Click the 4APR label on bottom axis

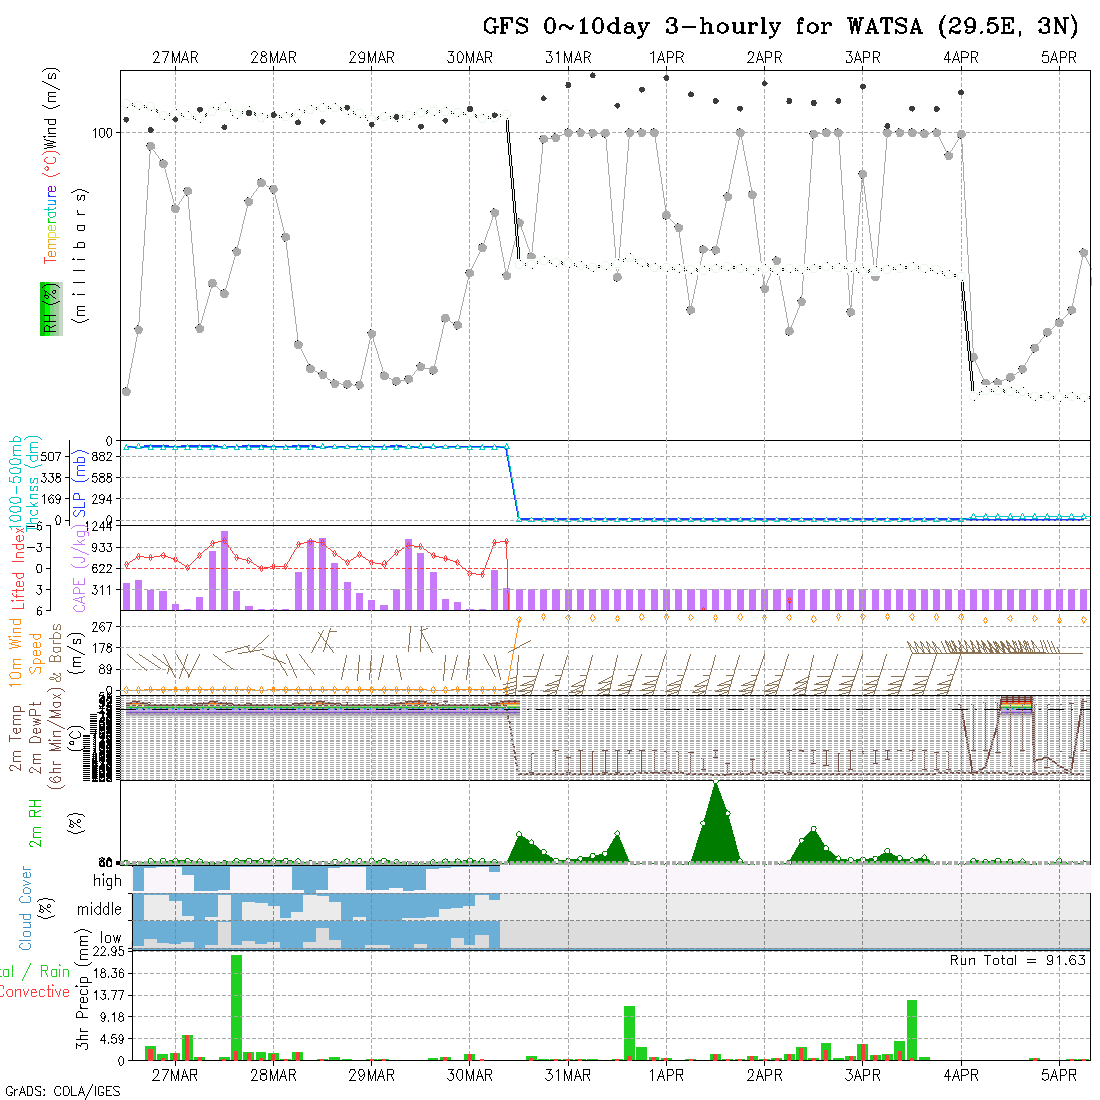coord(961,1075)
